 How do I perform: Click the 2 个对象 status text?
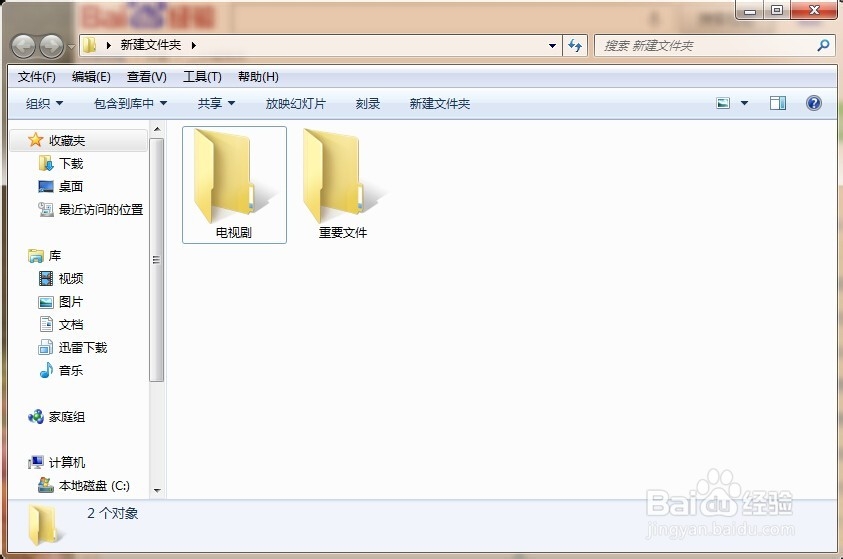pos(112,513)
